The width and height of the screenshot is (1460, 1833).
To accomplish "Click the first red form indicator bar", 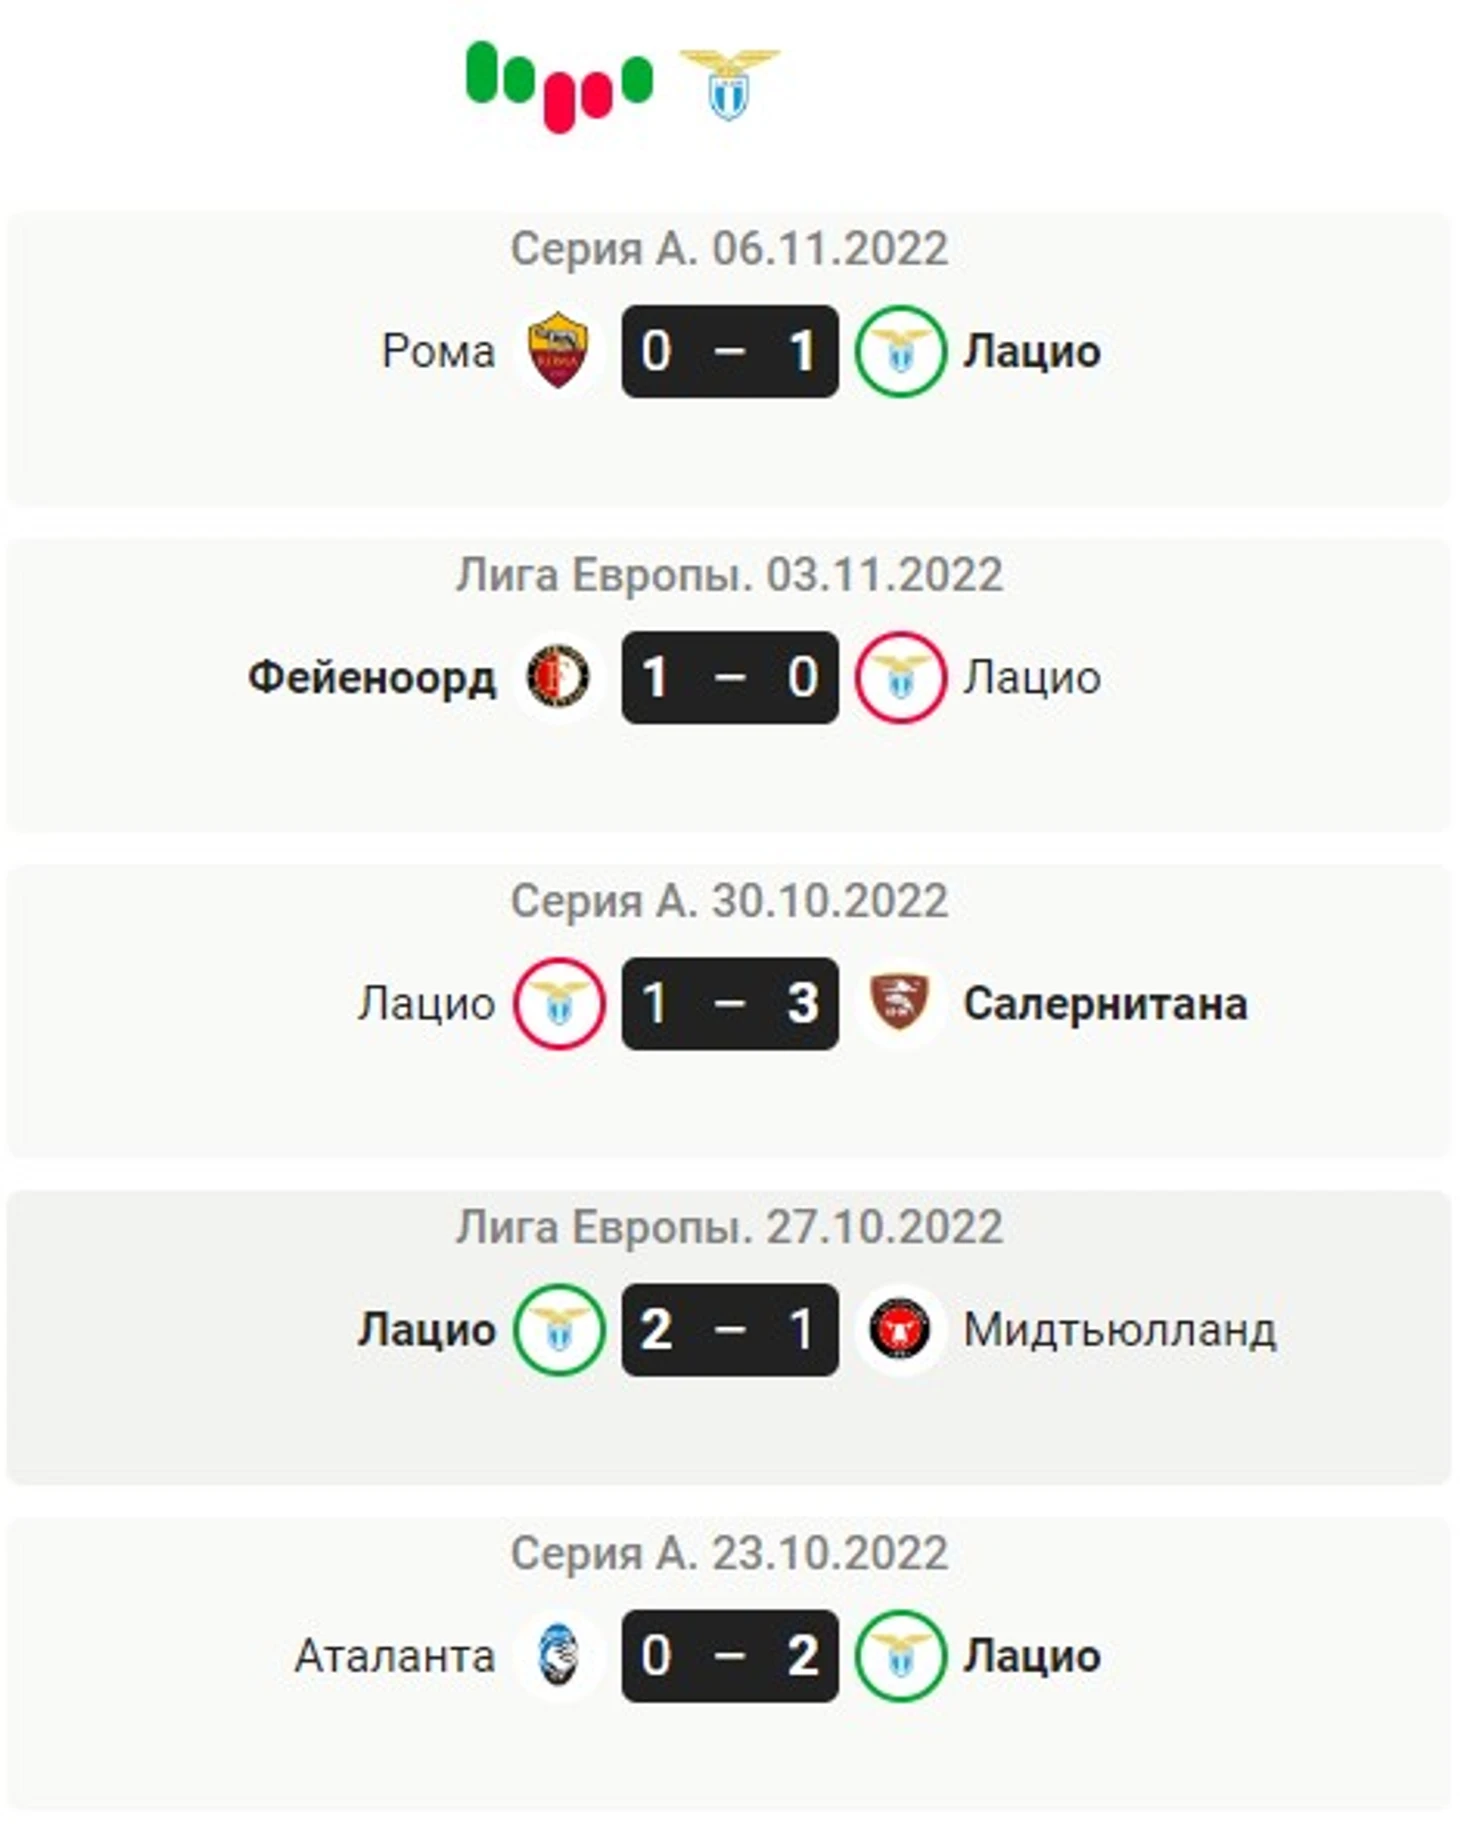I will [x=560, y=102].
